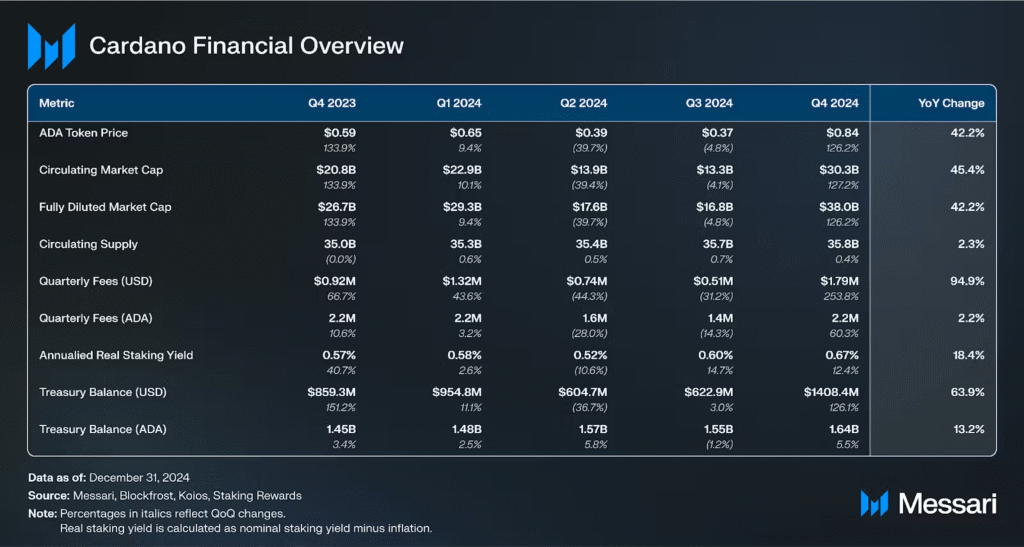Viewport: 1024px width, 547px height.
Task: Select the 'Circulating Supply' row label
Action: click(88, 244)
